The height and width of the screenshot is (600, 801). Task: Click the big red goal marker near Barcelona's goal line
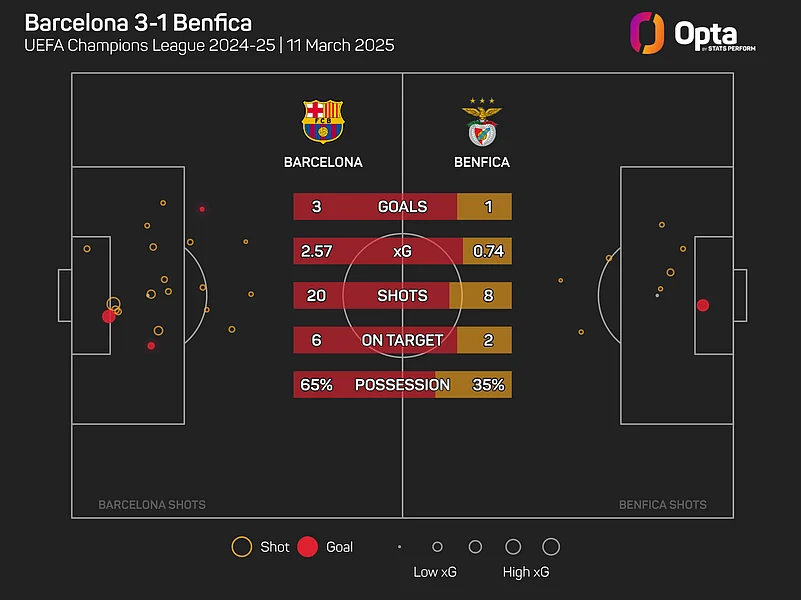[x=108, y=316]
